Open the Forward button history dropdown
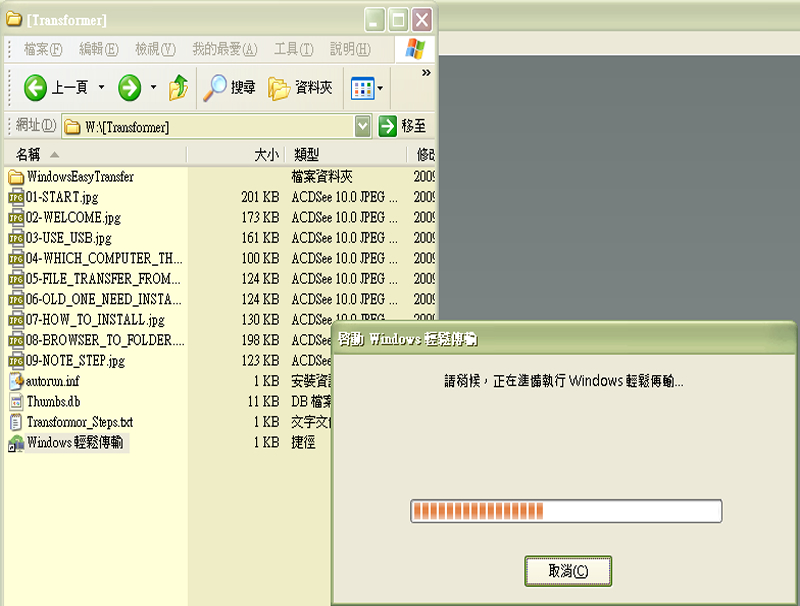The width and height of the screenshot is (800, 606). tap(153, 87)
